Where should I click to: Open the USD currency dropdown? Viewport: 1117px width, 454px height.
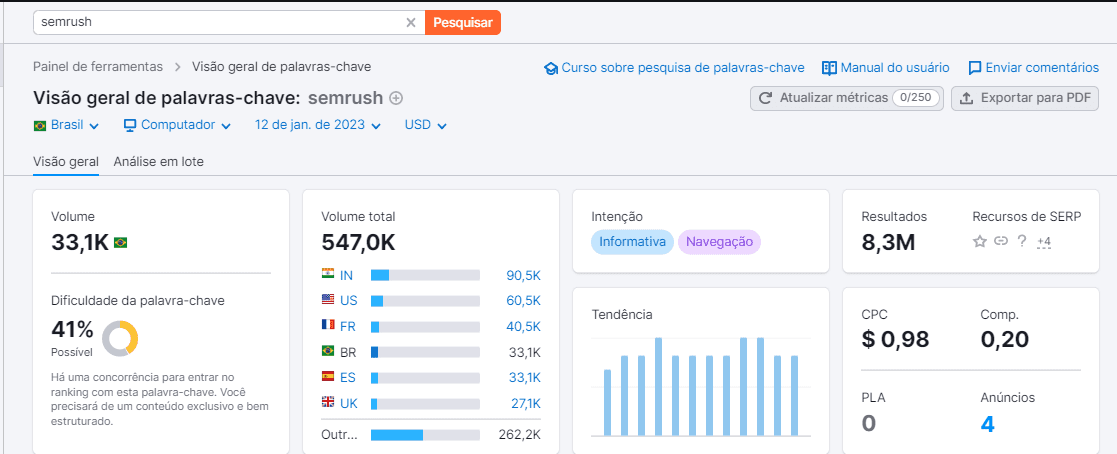point(425,125)
